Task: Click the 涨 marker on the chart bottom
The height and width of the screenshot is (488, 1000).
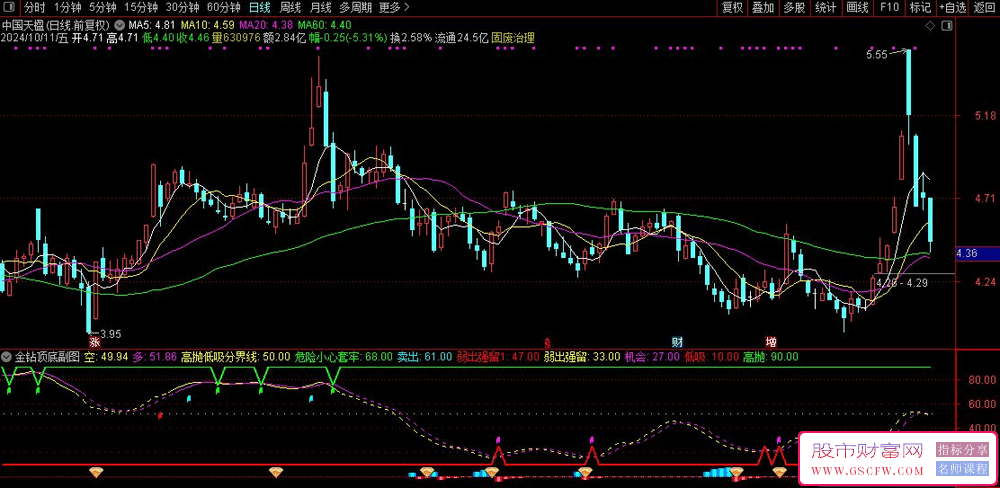Action: 93,341
